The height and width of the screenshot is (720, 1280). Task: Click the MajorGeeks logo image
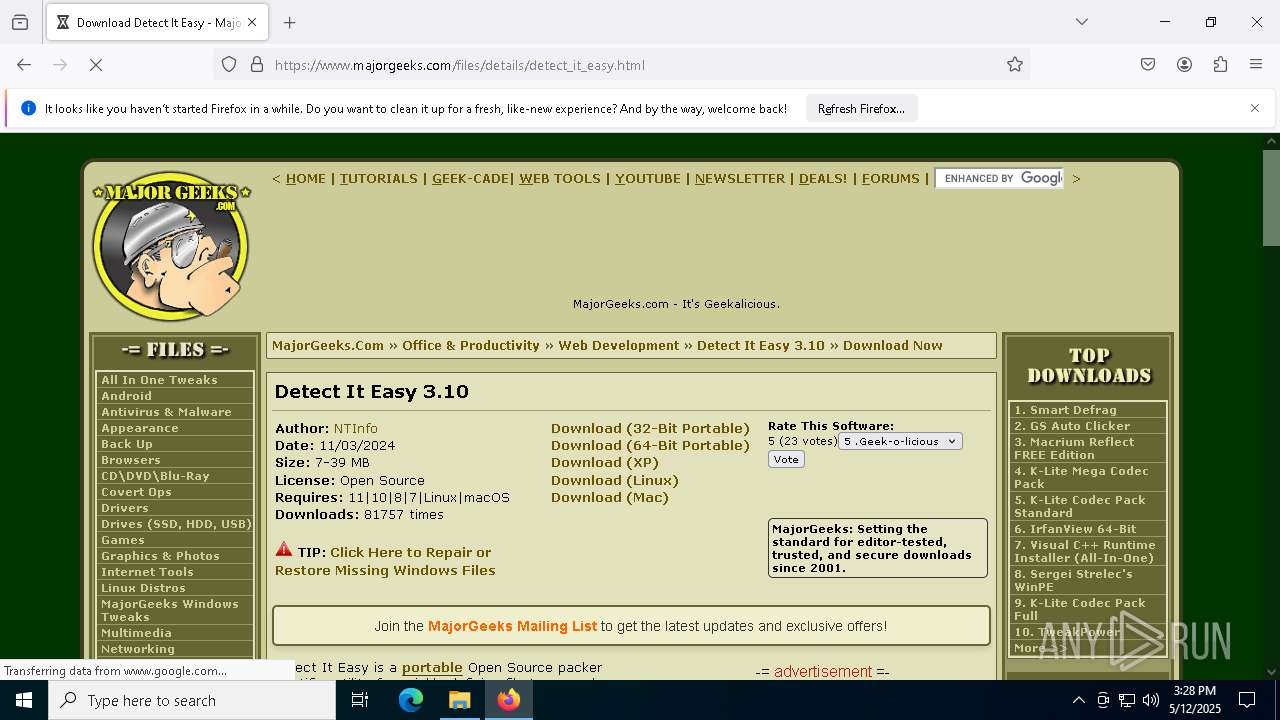(171, 246)
